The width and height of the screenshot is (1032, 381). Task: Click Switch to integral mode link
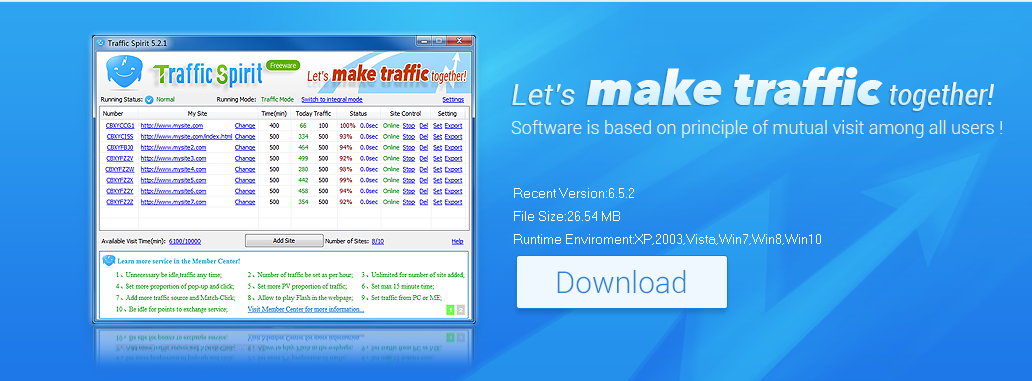click(x=332, y=100)
